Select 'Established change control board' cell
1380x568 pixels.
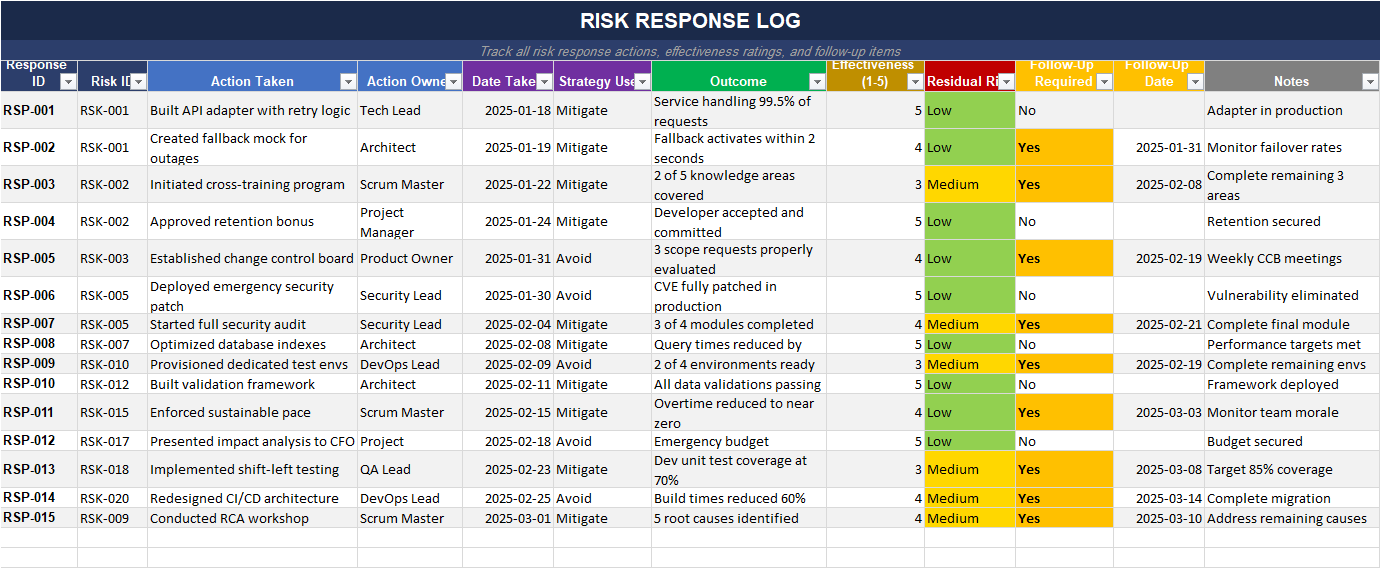[253, 258]
